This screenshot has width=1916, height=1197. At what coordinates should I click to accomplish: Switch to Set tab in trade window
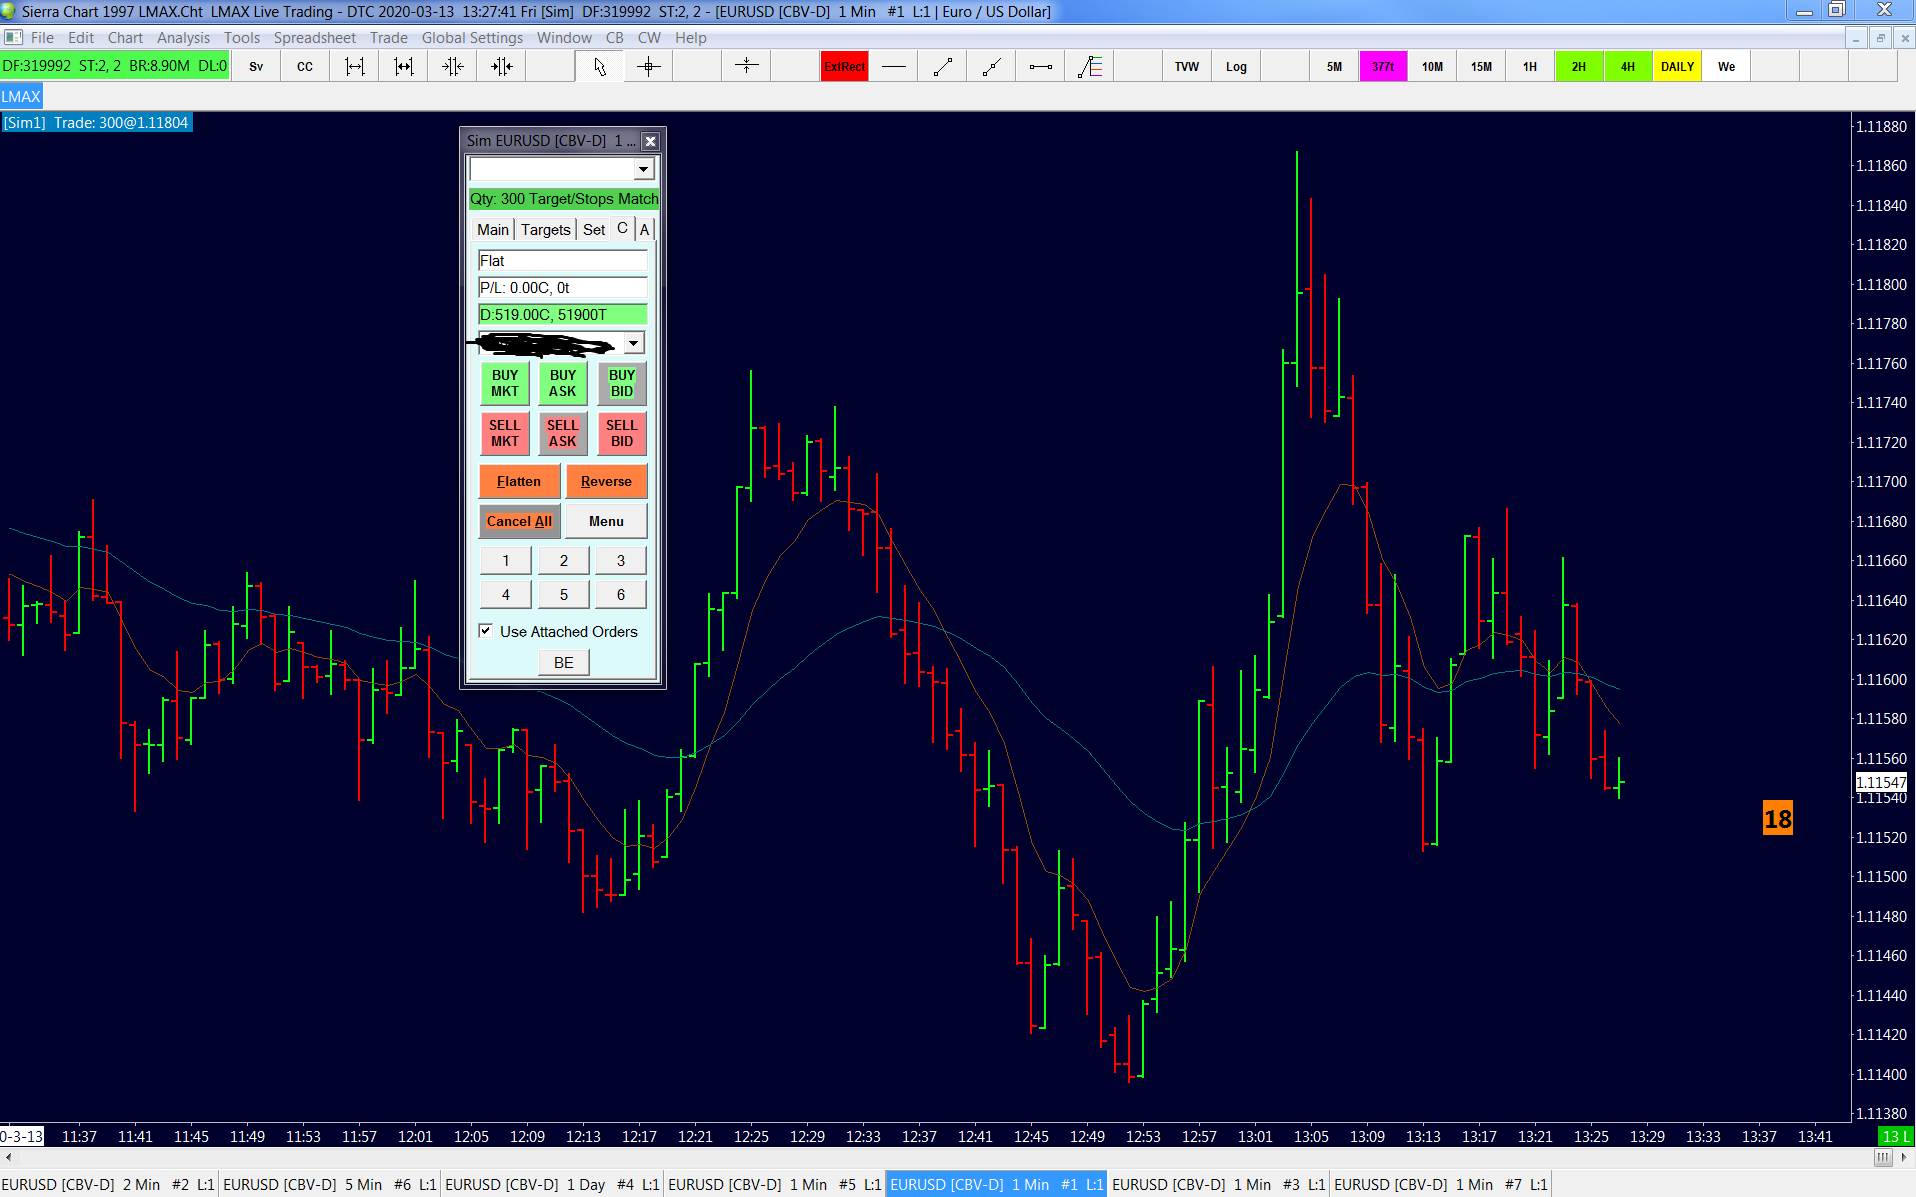coord(594,229)
